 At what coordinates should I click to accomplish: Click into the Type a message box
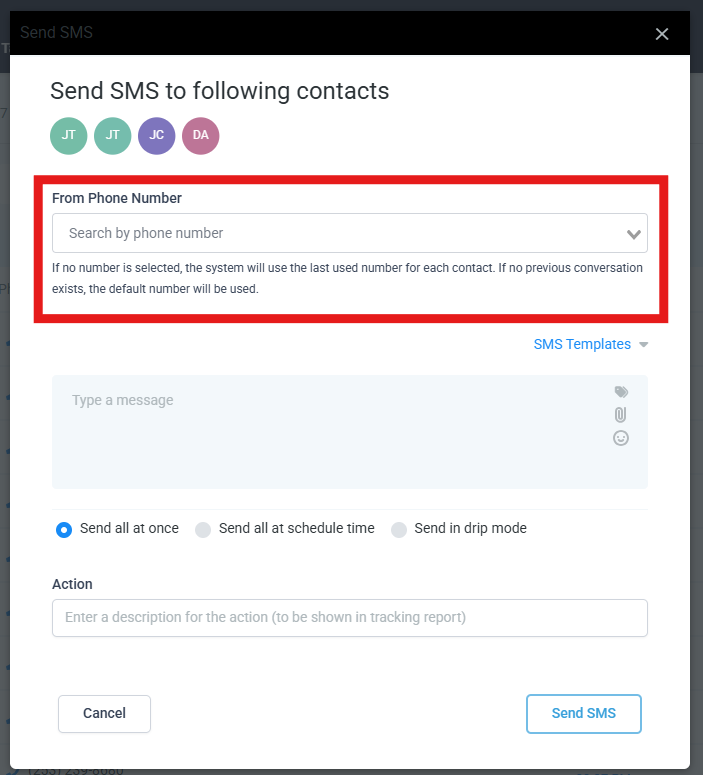330,432
